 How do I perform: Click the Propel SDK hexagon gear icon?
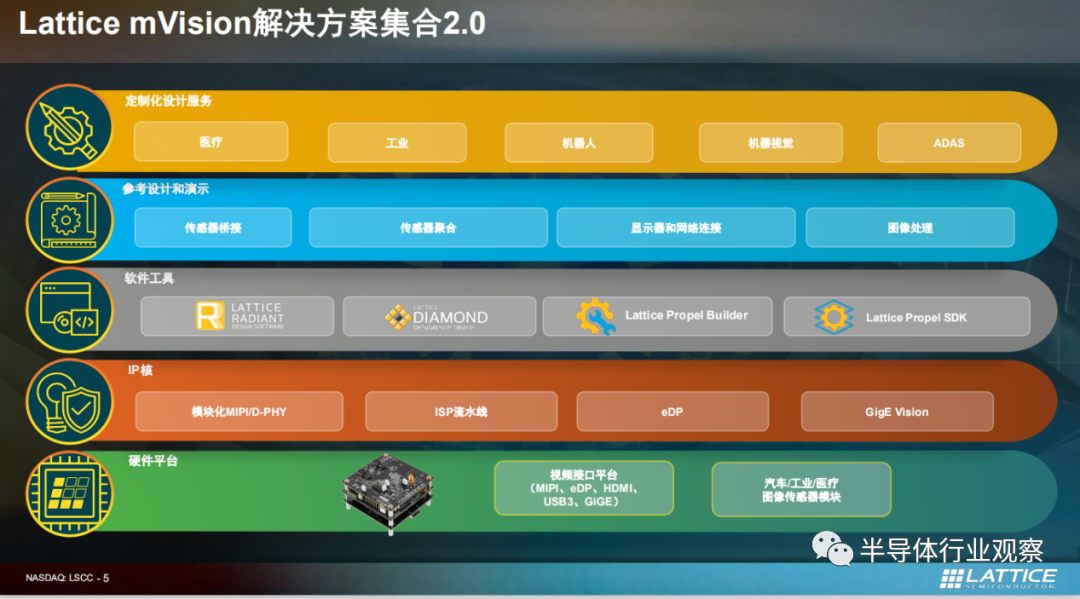point(833,317)
